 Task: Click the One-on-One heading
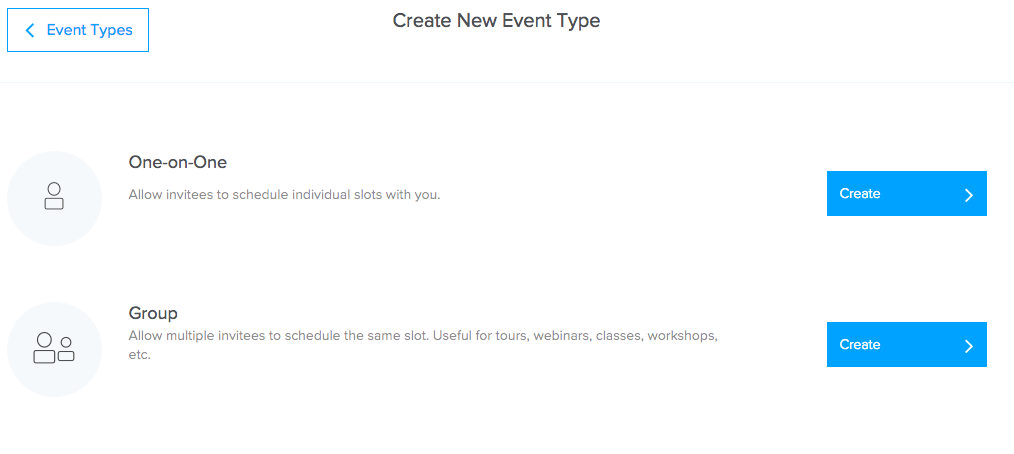[178, 162]
